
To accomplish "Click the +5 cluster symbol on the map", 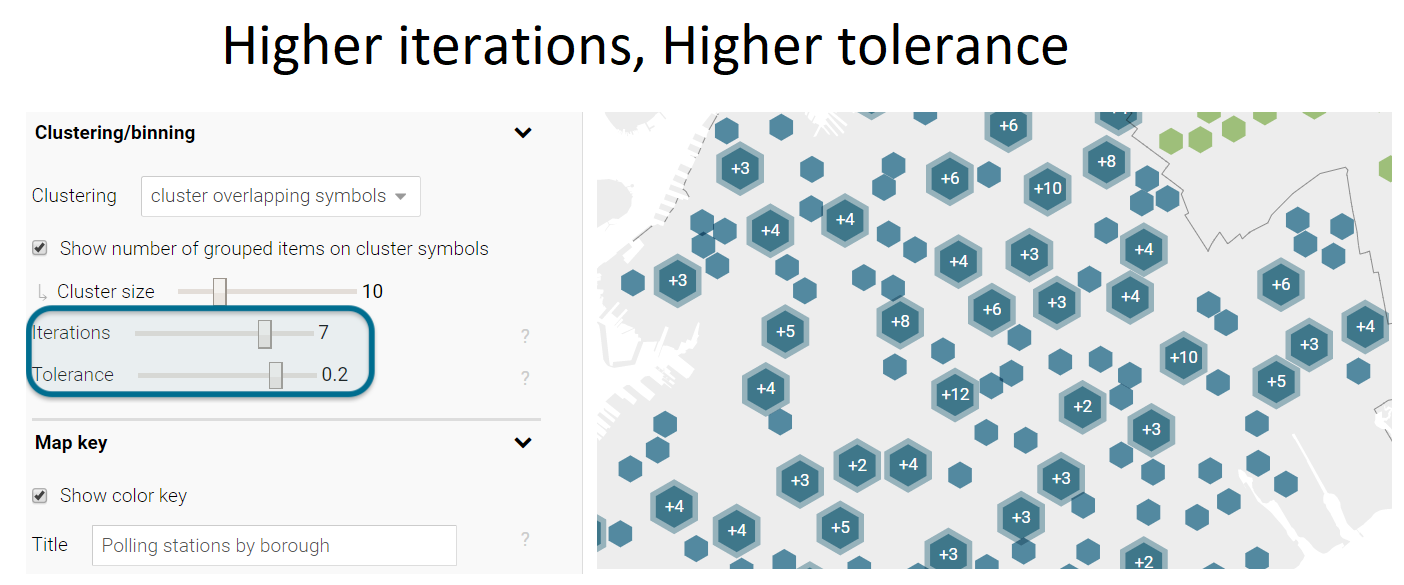I will tap(785, 331).
